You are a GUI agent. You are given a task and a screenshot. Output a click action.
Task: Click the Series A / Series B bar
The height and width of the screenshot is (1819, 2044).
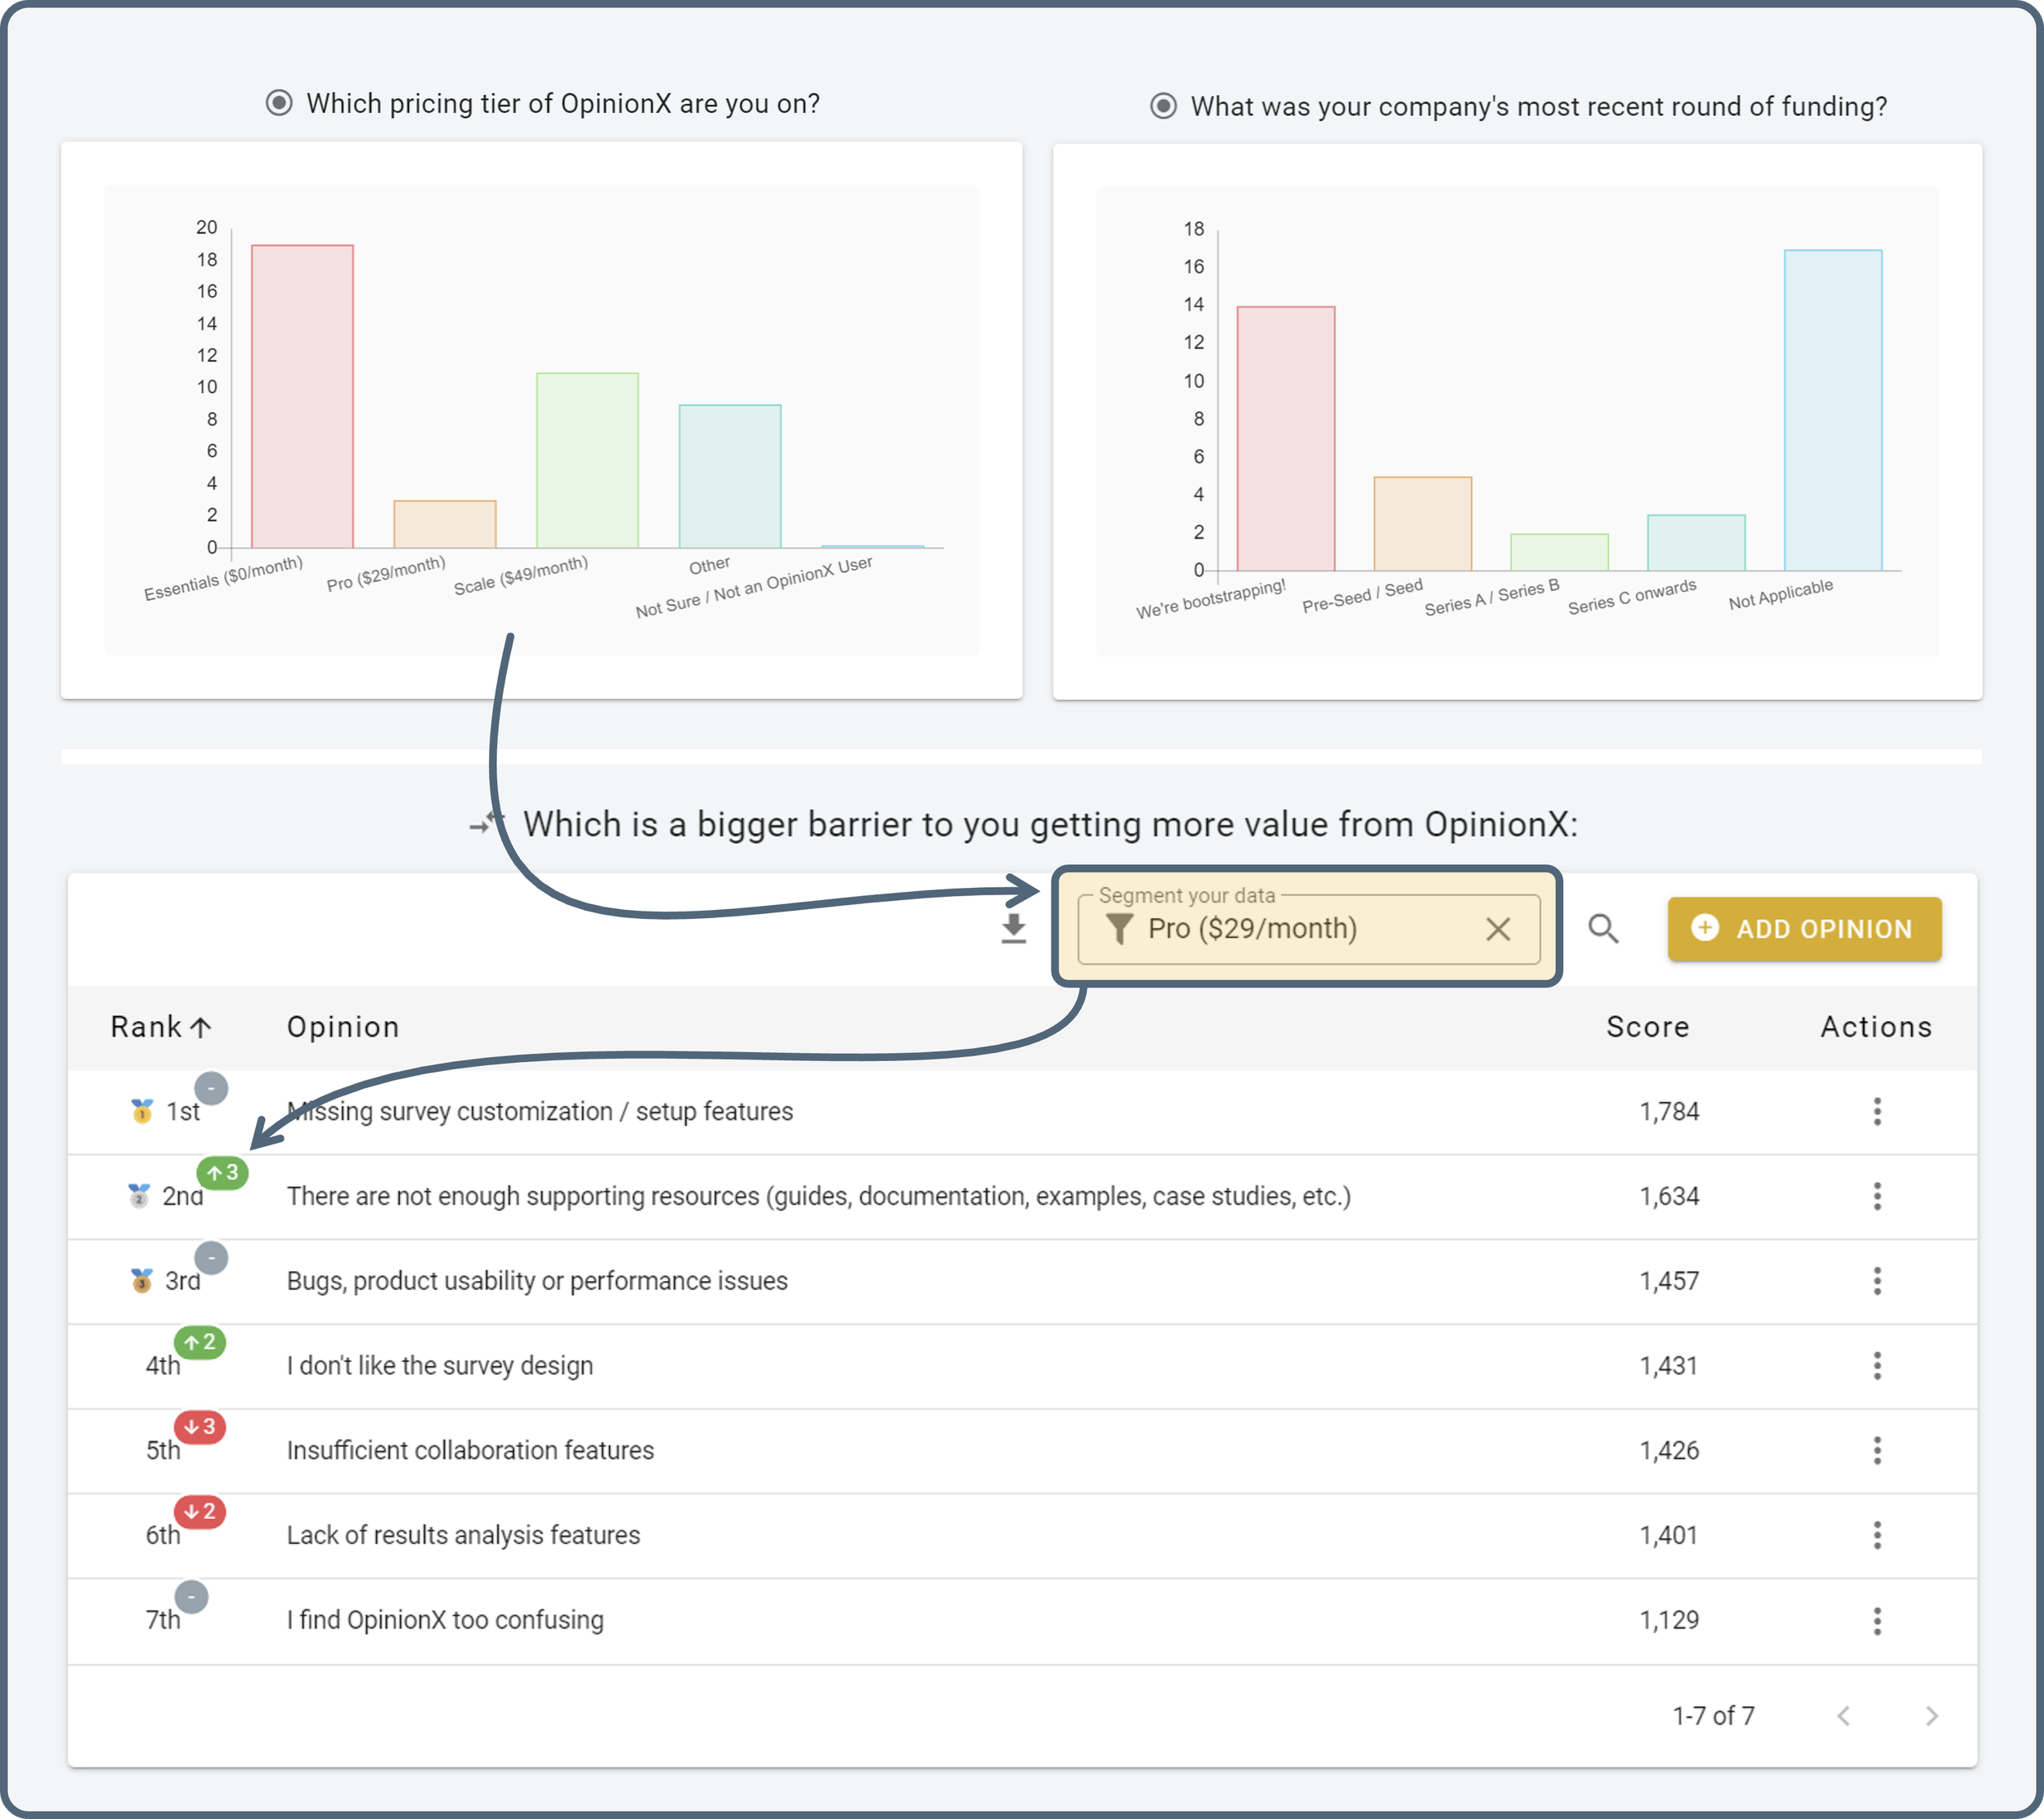(x=1559, y=552)
